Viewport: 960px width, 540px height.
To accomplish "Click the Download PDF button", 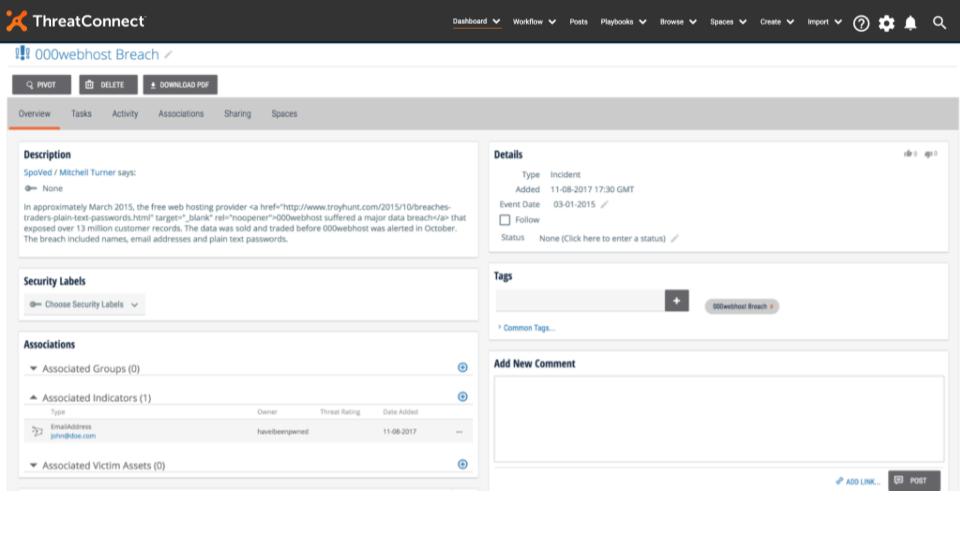I will (x=180, y=84).
